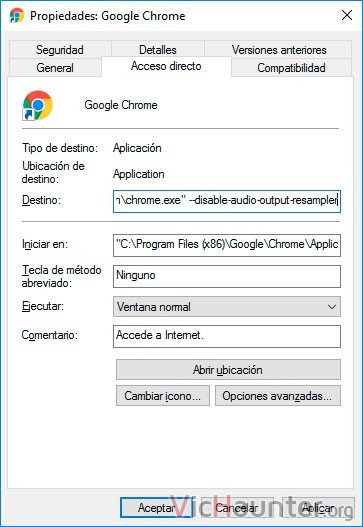Open the Cambiar icono dialog
The height and width of the screenshot is (527, 363).
[x=163, y=396]
